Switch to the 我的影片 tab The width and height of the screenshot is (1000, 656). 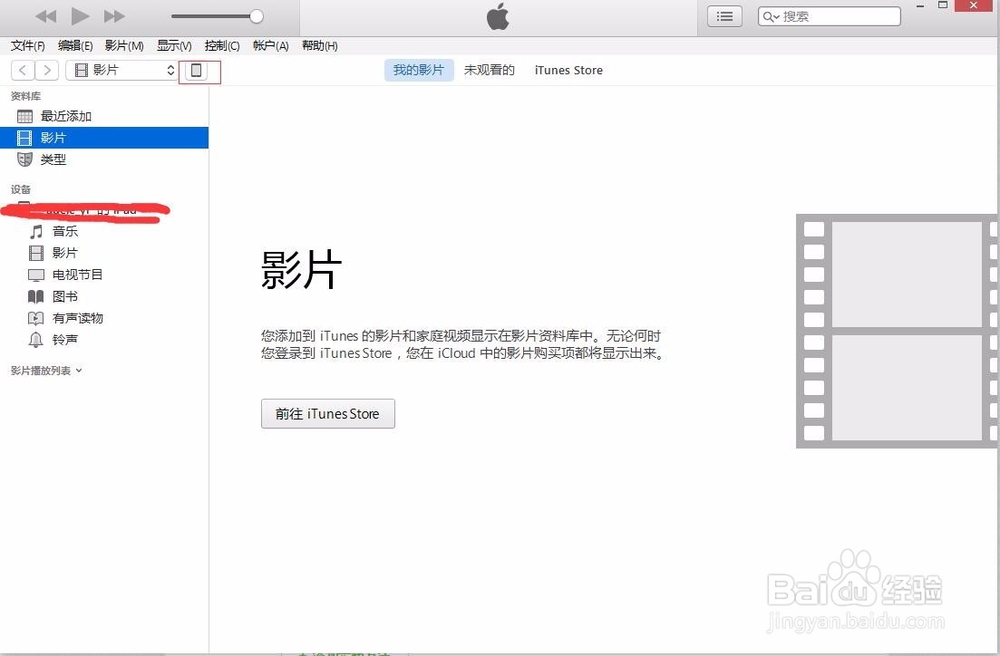coord(418,70)
